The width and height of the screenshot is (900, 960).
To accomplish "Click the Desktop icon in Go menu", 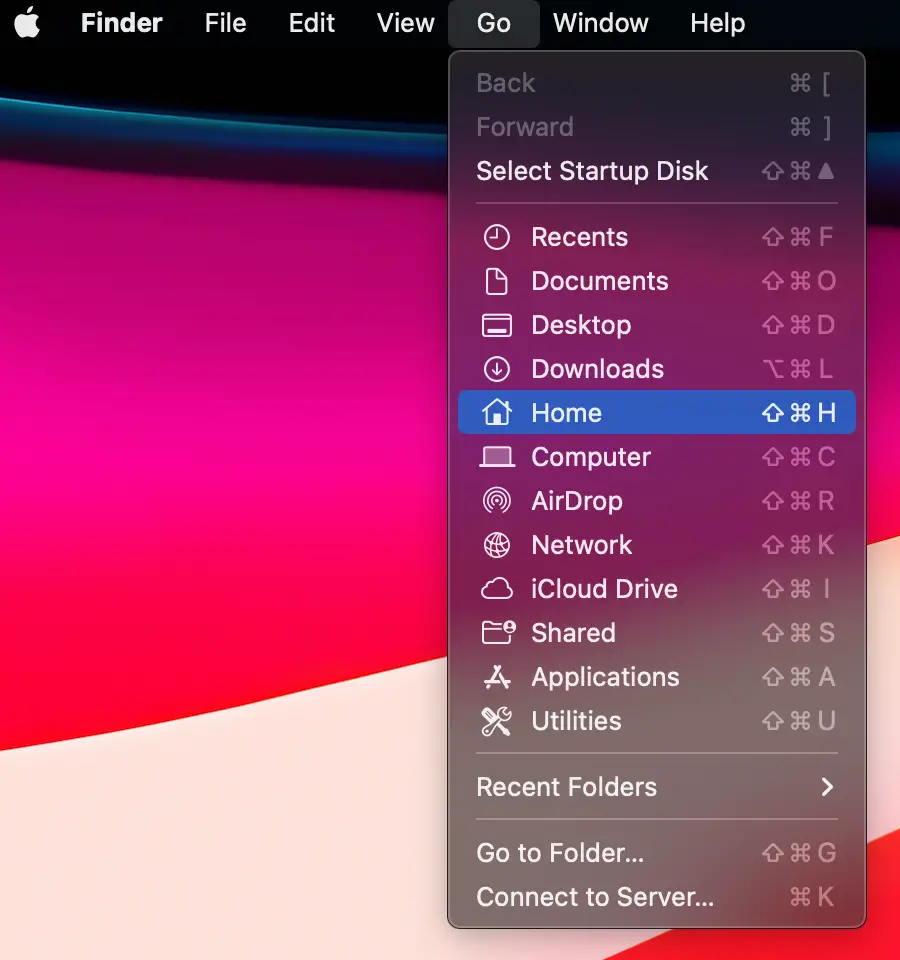I will pos(497,325).
